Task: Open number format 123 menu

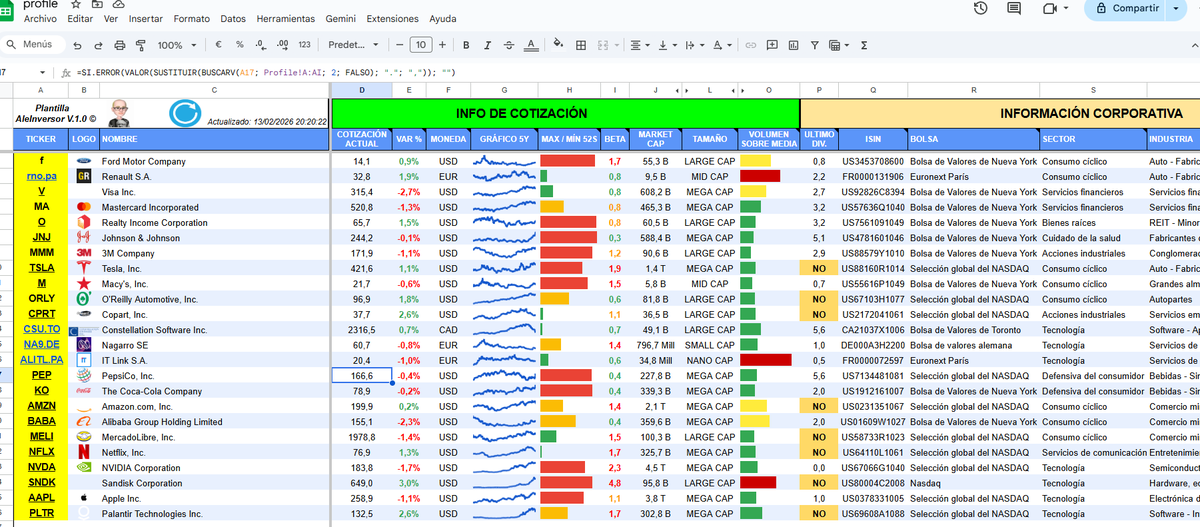Action: (x=304, y=45)
